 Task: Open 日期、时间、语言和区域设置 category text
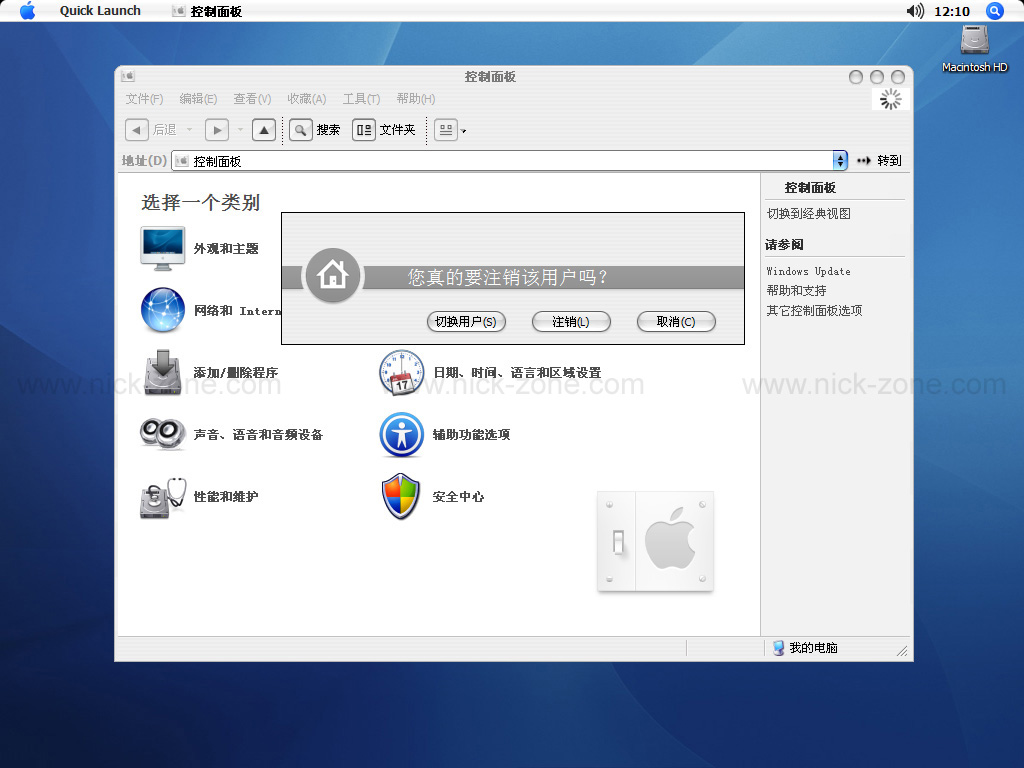[x=517, y=373]
